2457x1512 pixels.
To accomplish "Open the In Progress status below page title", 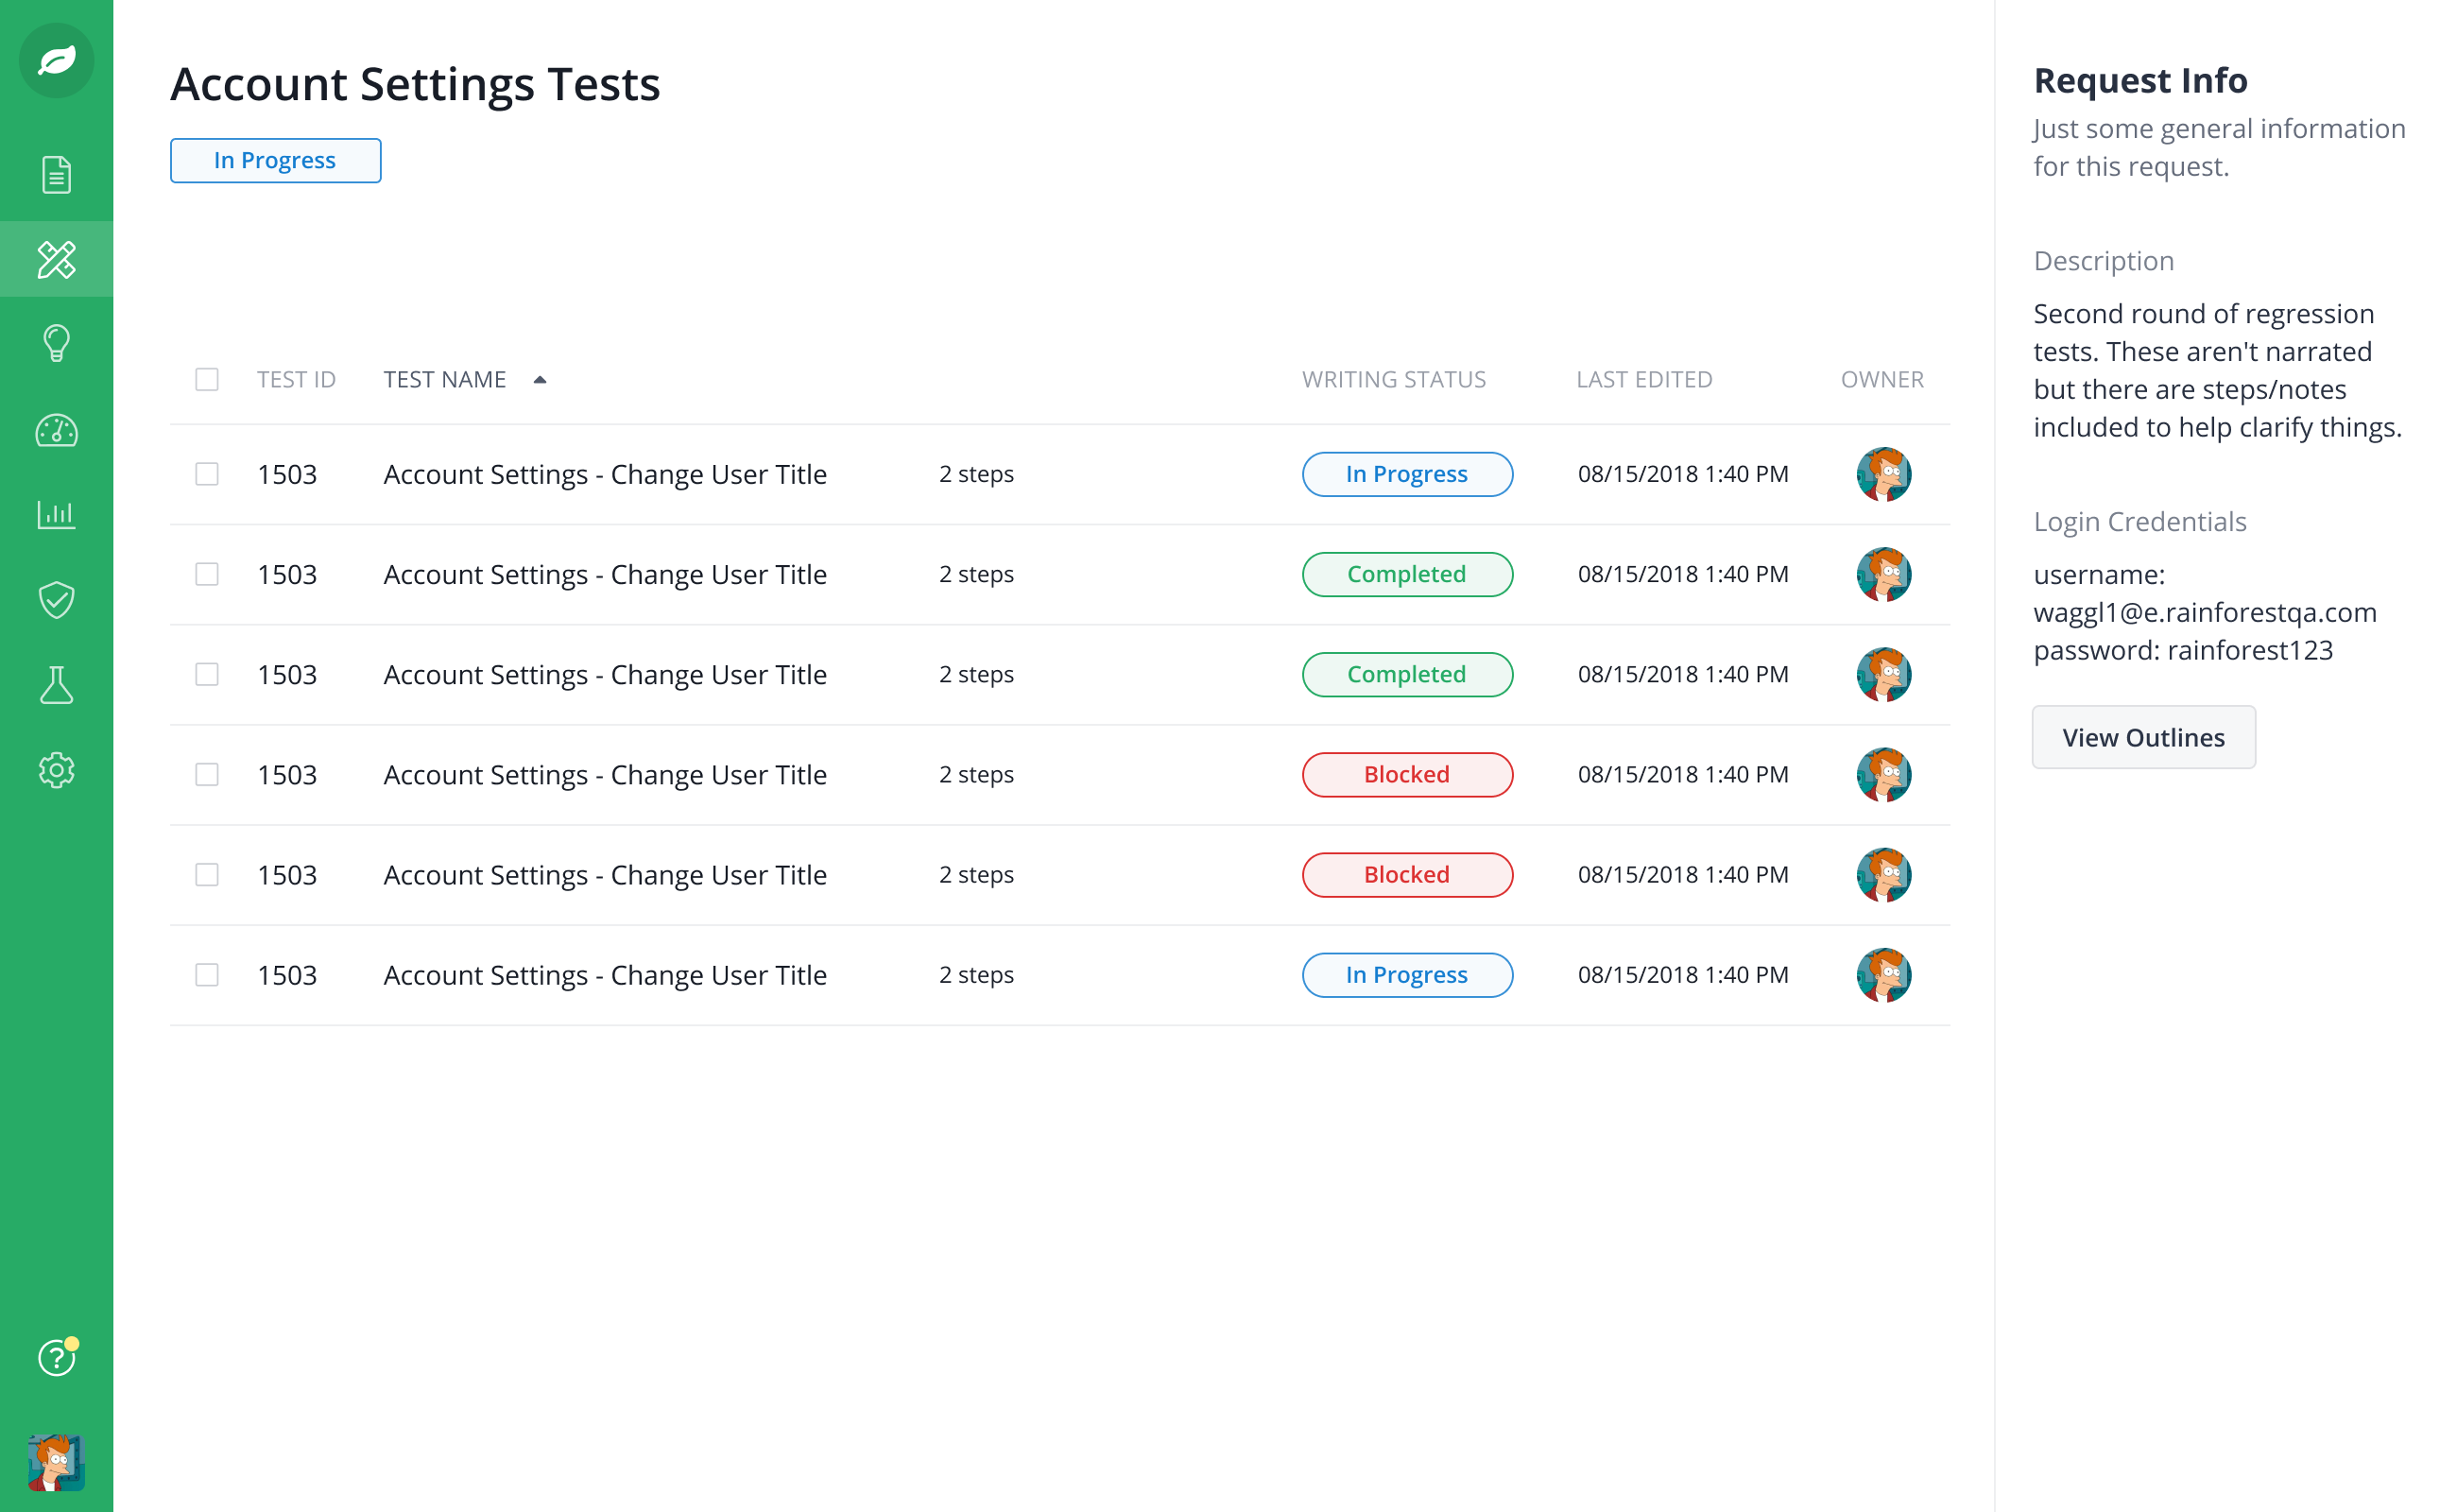I will (275, 161).
